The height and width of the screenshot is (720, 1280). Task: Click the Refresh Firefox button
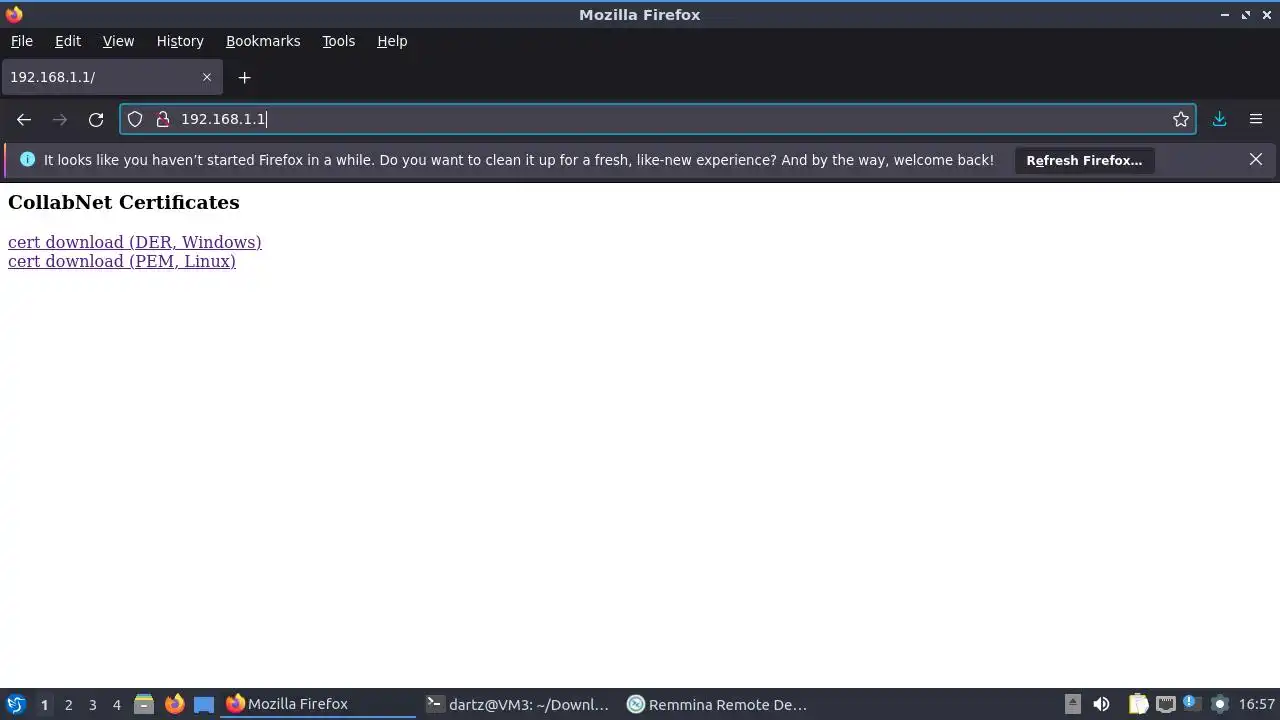coord(1084,160)
